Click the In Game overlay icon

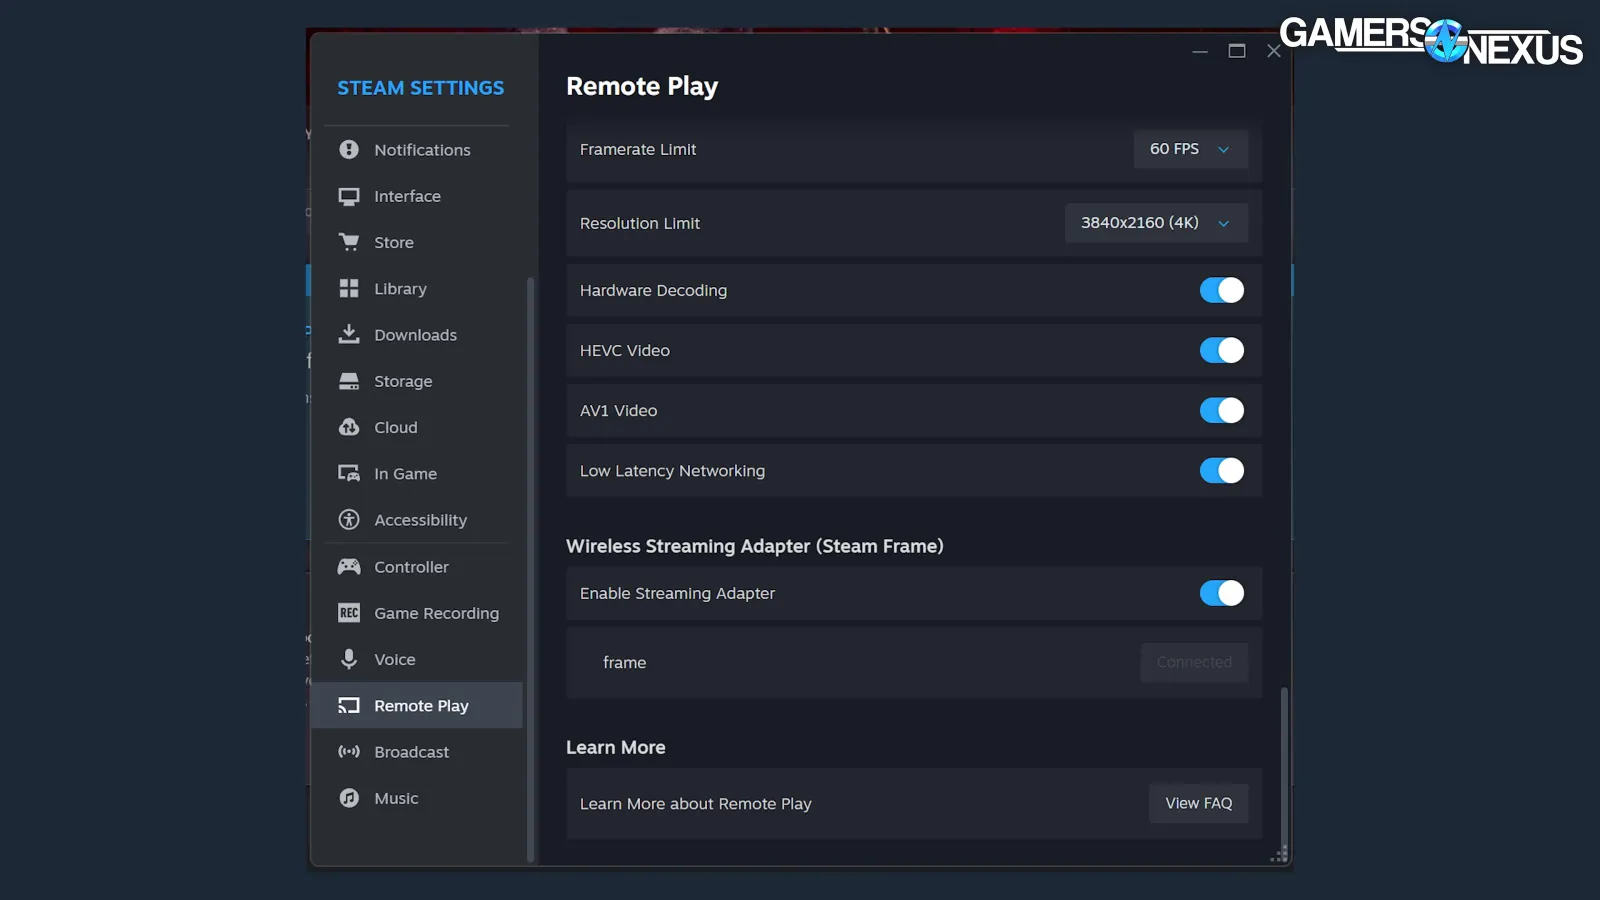pyautogui.click(x=349, y=474)
